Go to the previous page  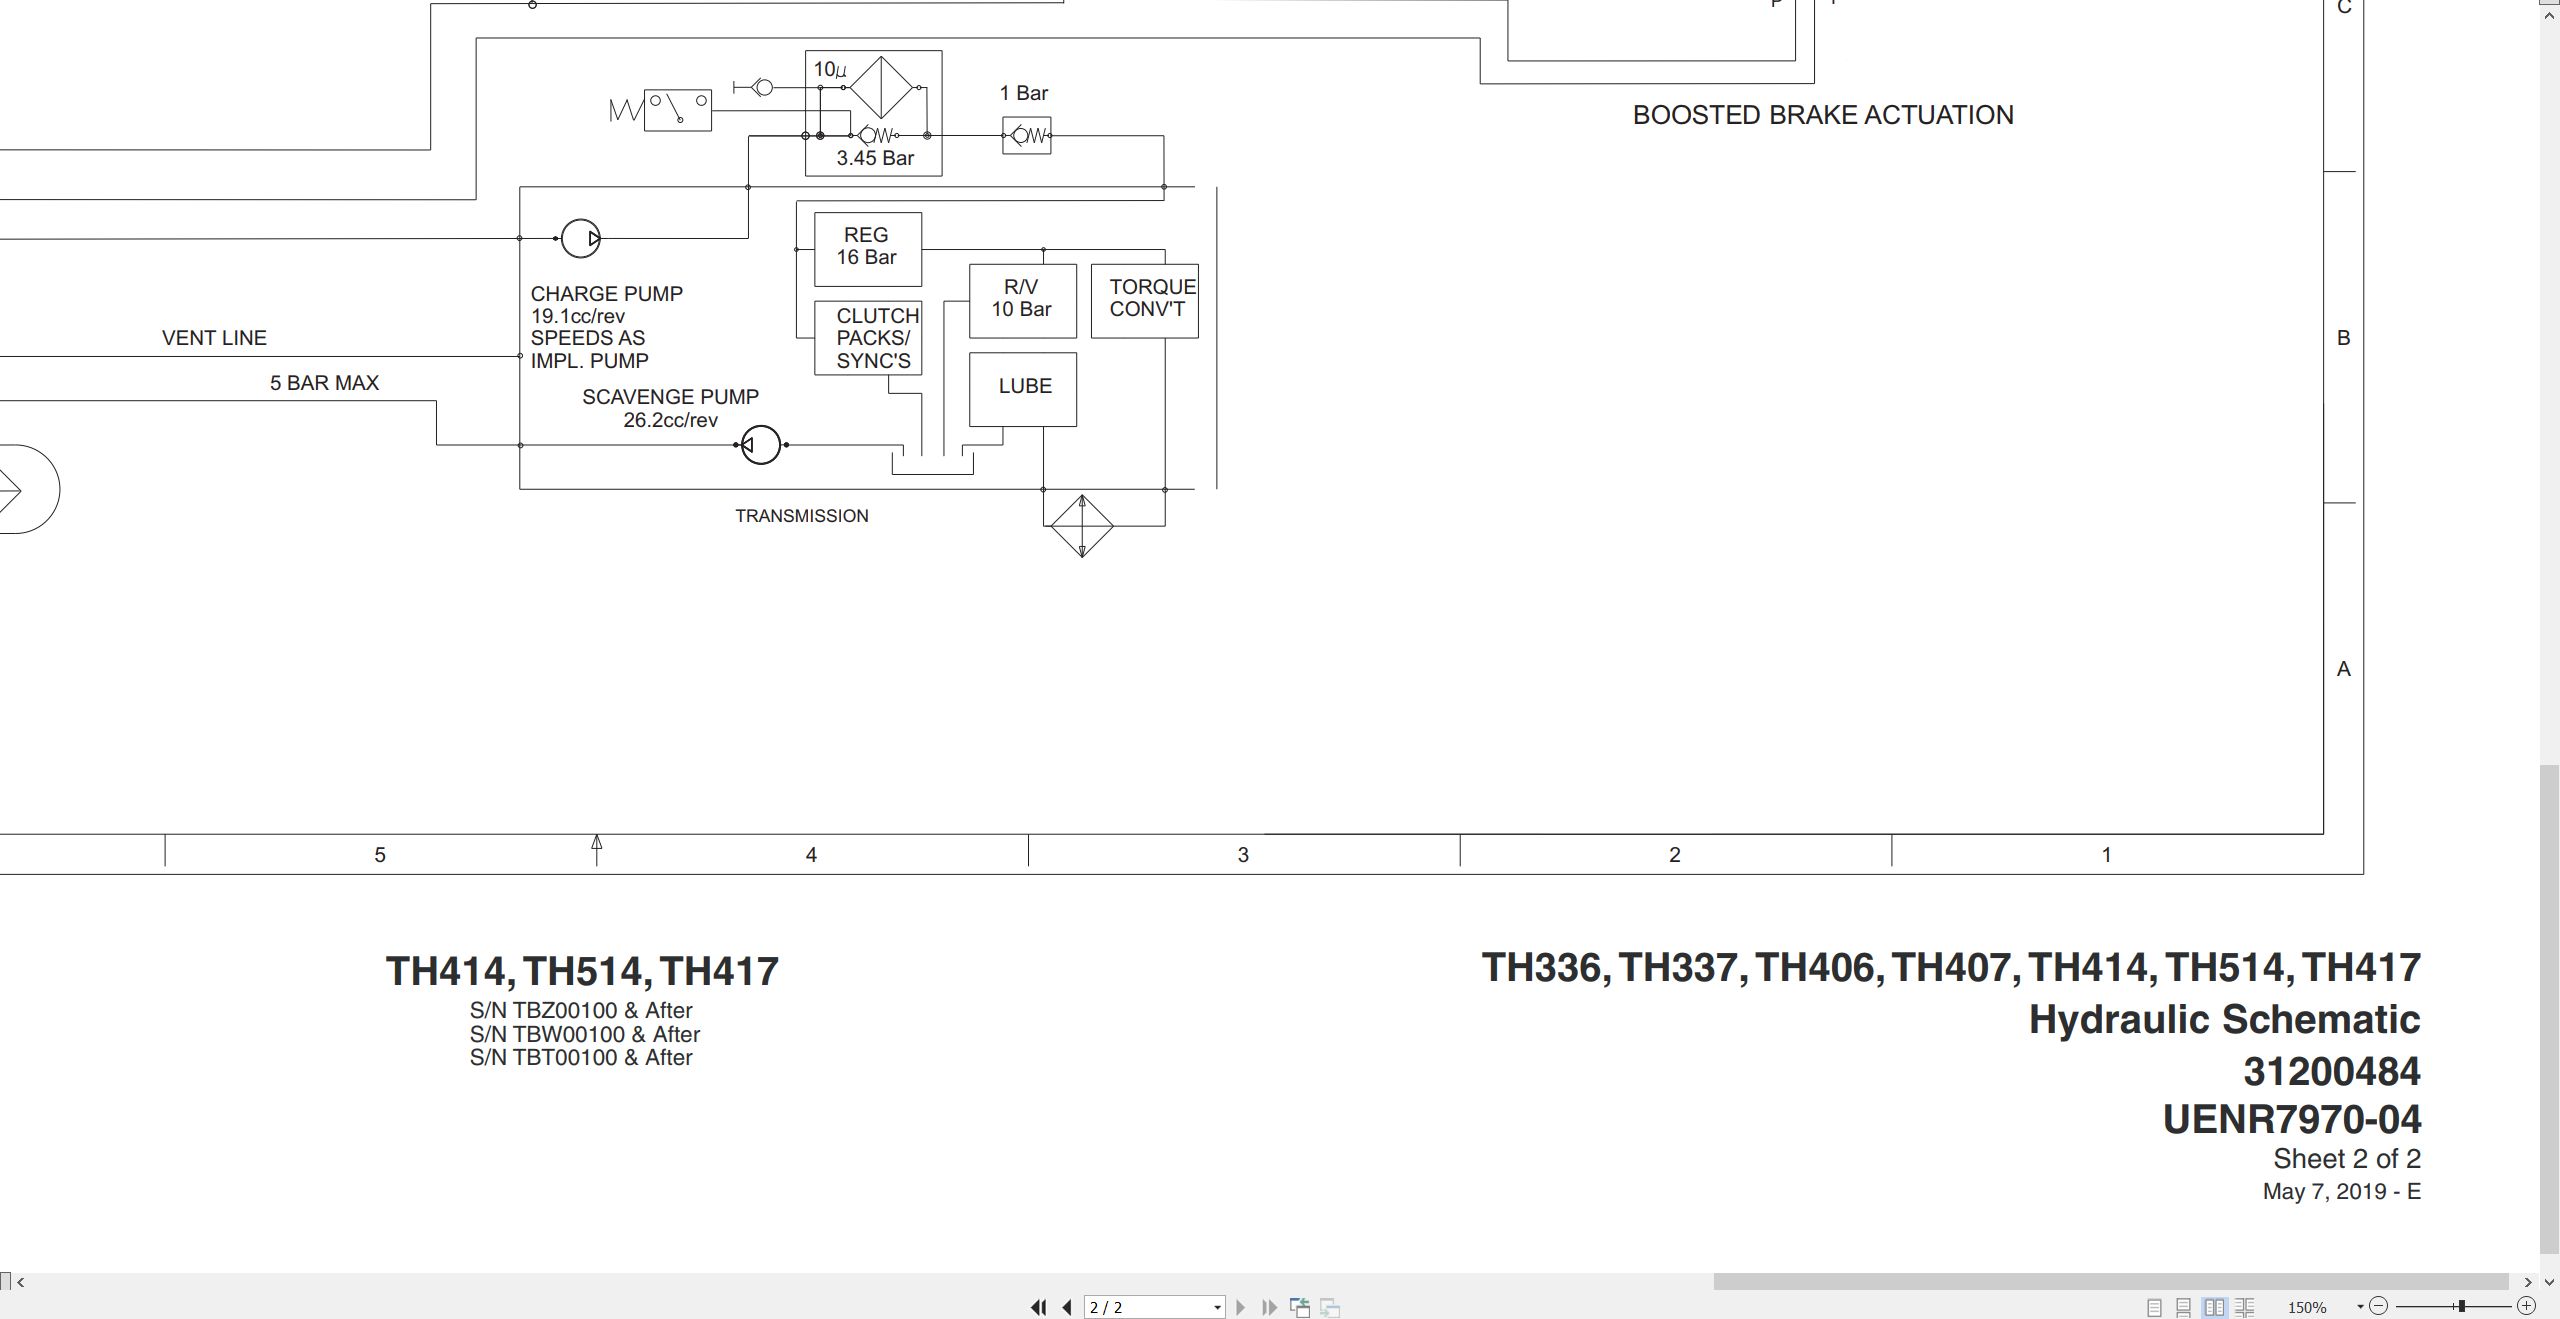(x=1067, y=1307)
